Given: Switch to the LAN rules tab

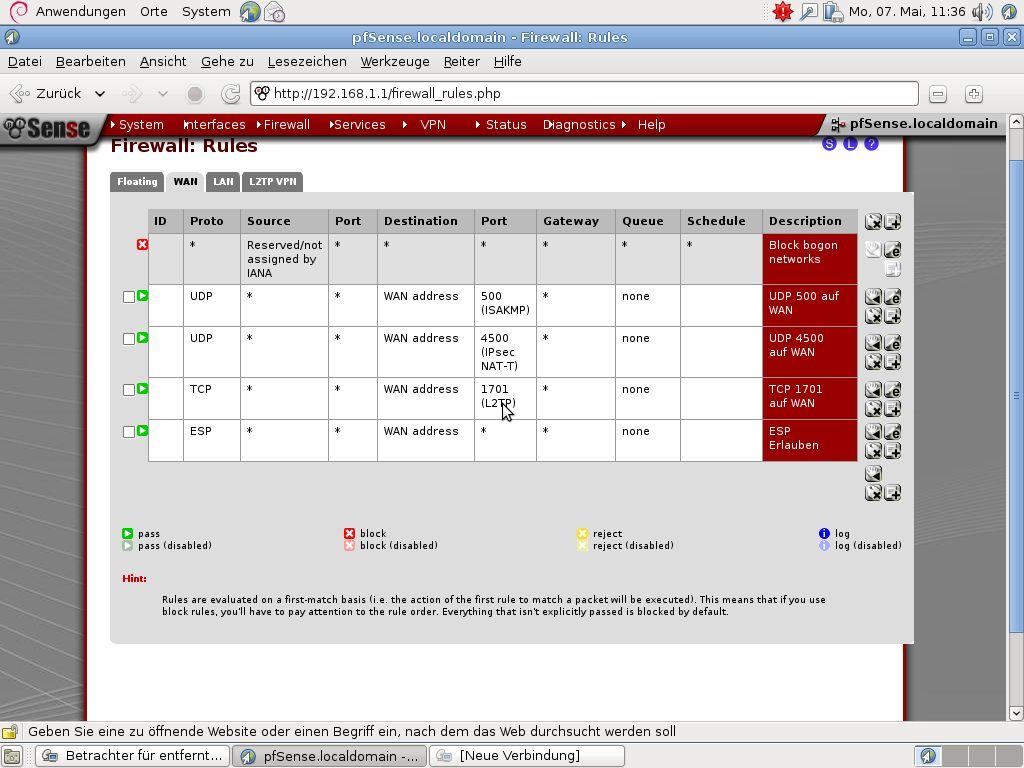Looking at the screenshot, I should tap(223, 182).
